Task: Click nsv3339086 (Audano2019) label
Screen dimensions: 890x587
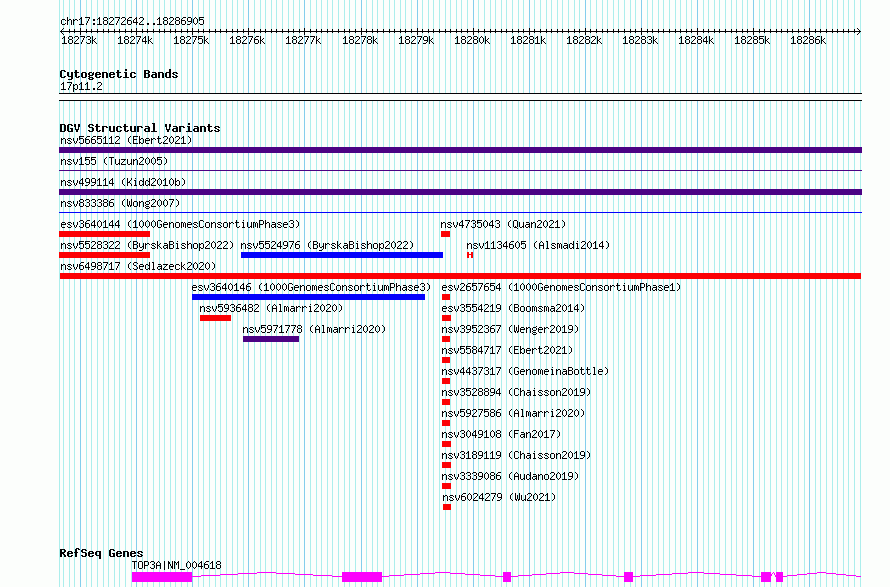Action: [x=510, y=476]
